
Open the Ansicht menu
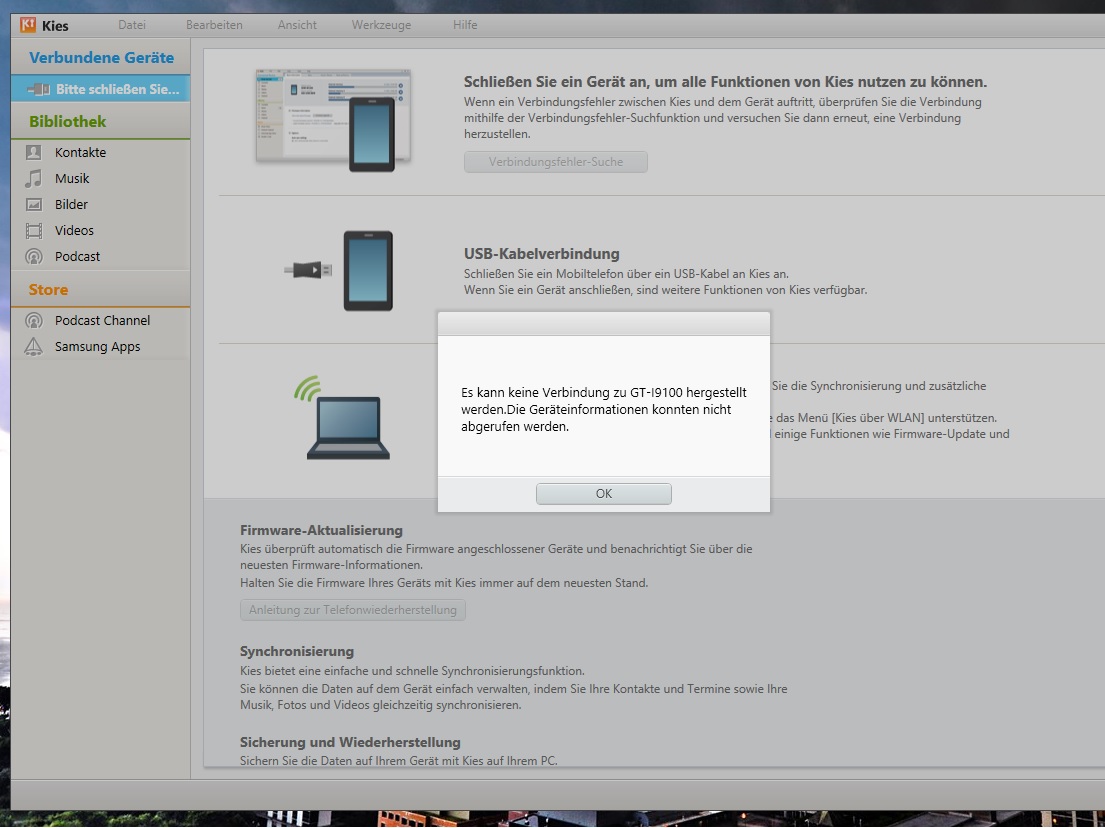pos(297,25)
